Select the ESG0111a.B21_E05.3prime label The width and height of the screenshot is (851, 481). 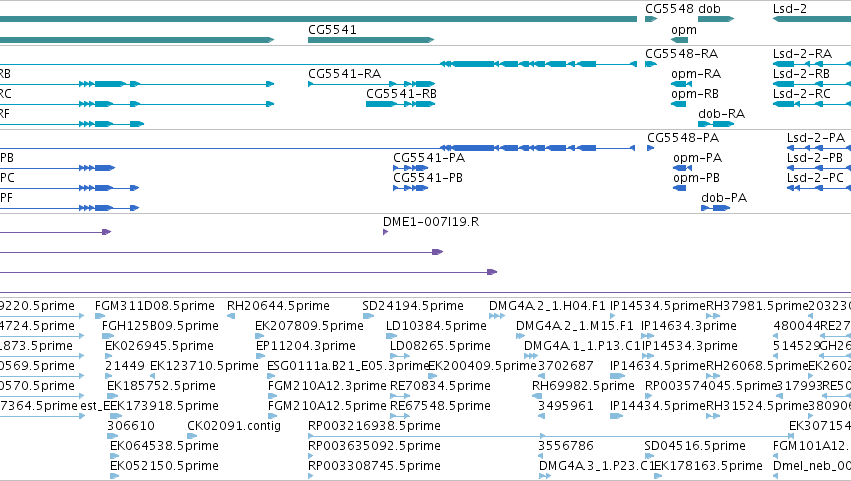349,366
